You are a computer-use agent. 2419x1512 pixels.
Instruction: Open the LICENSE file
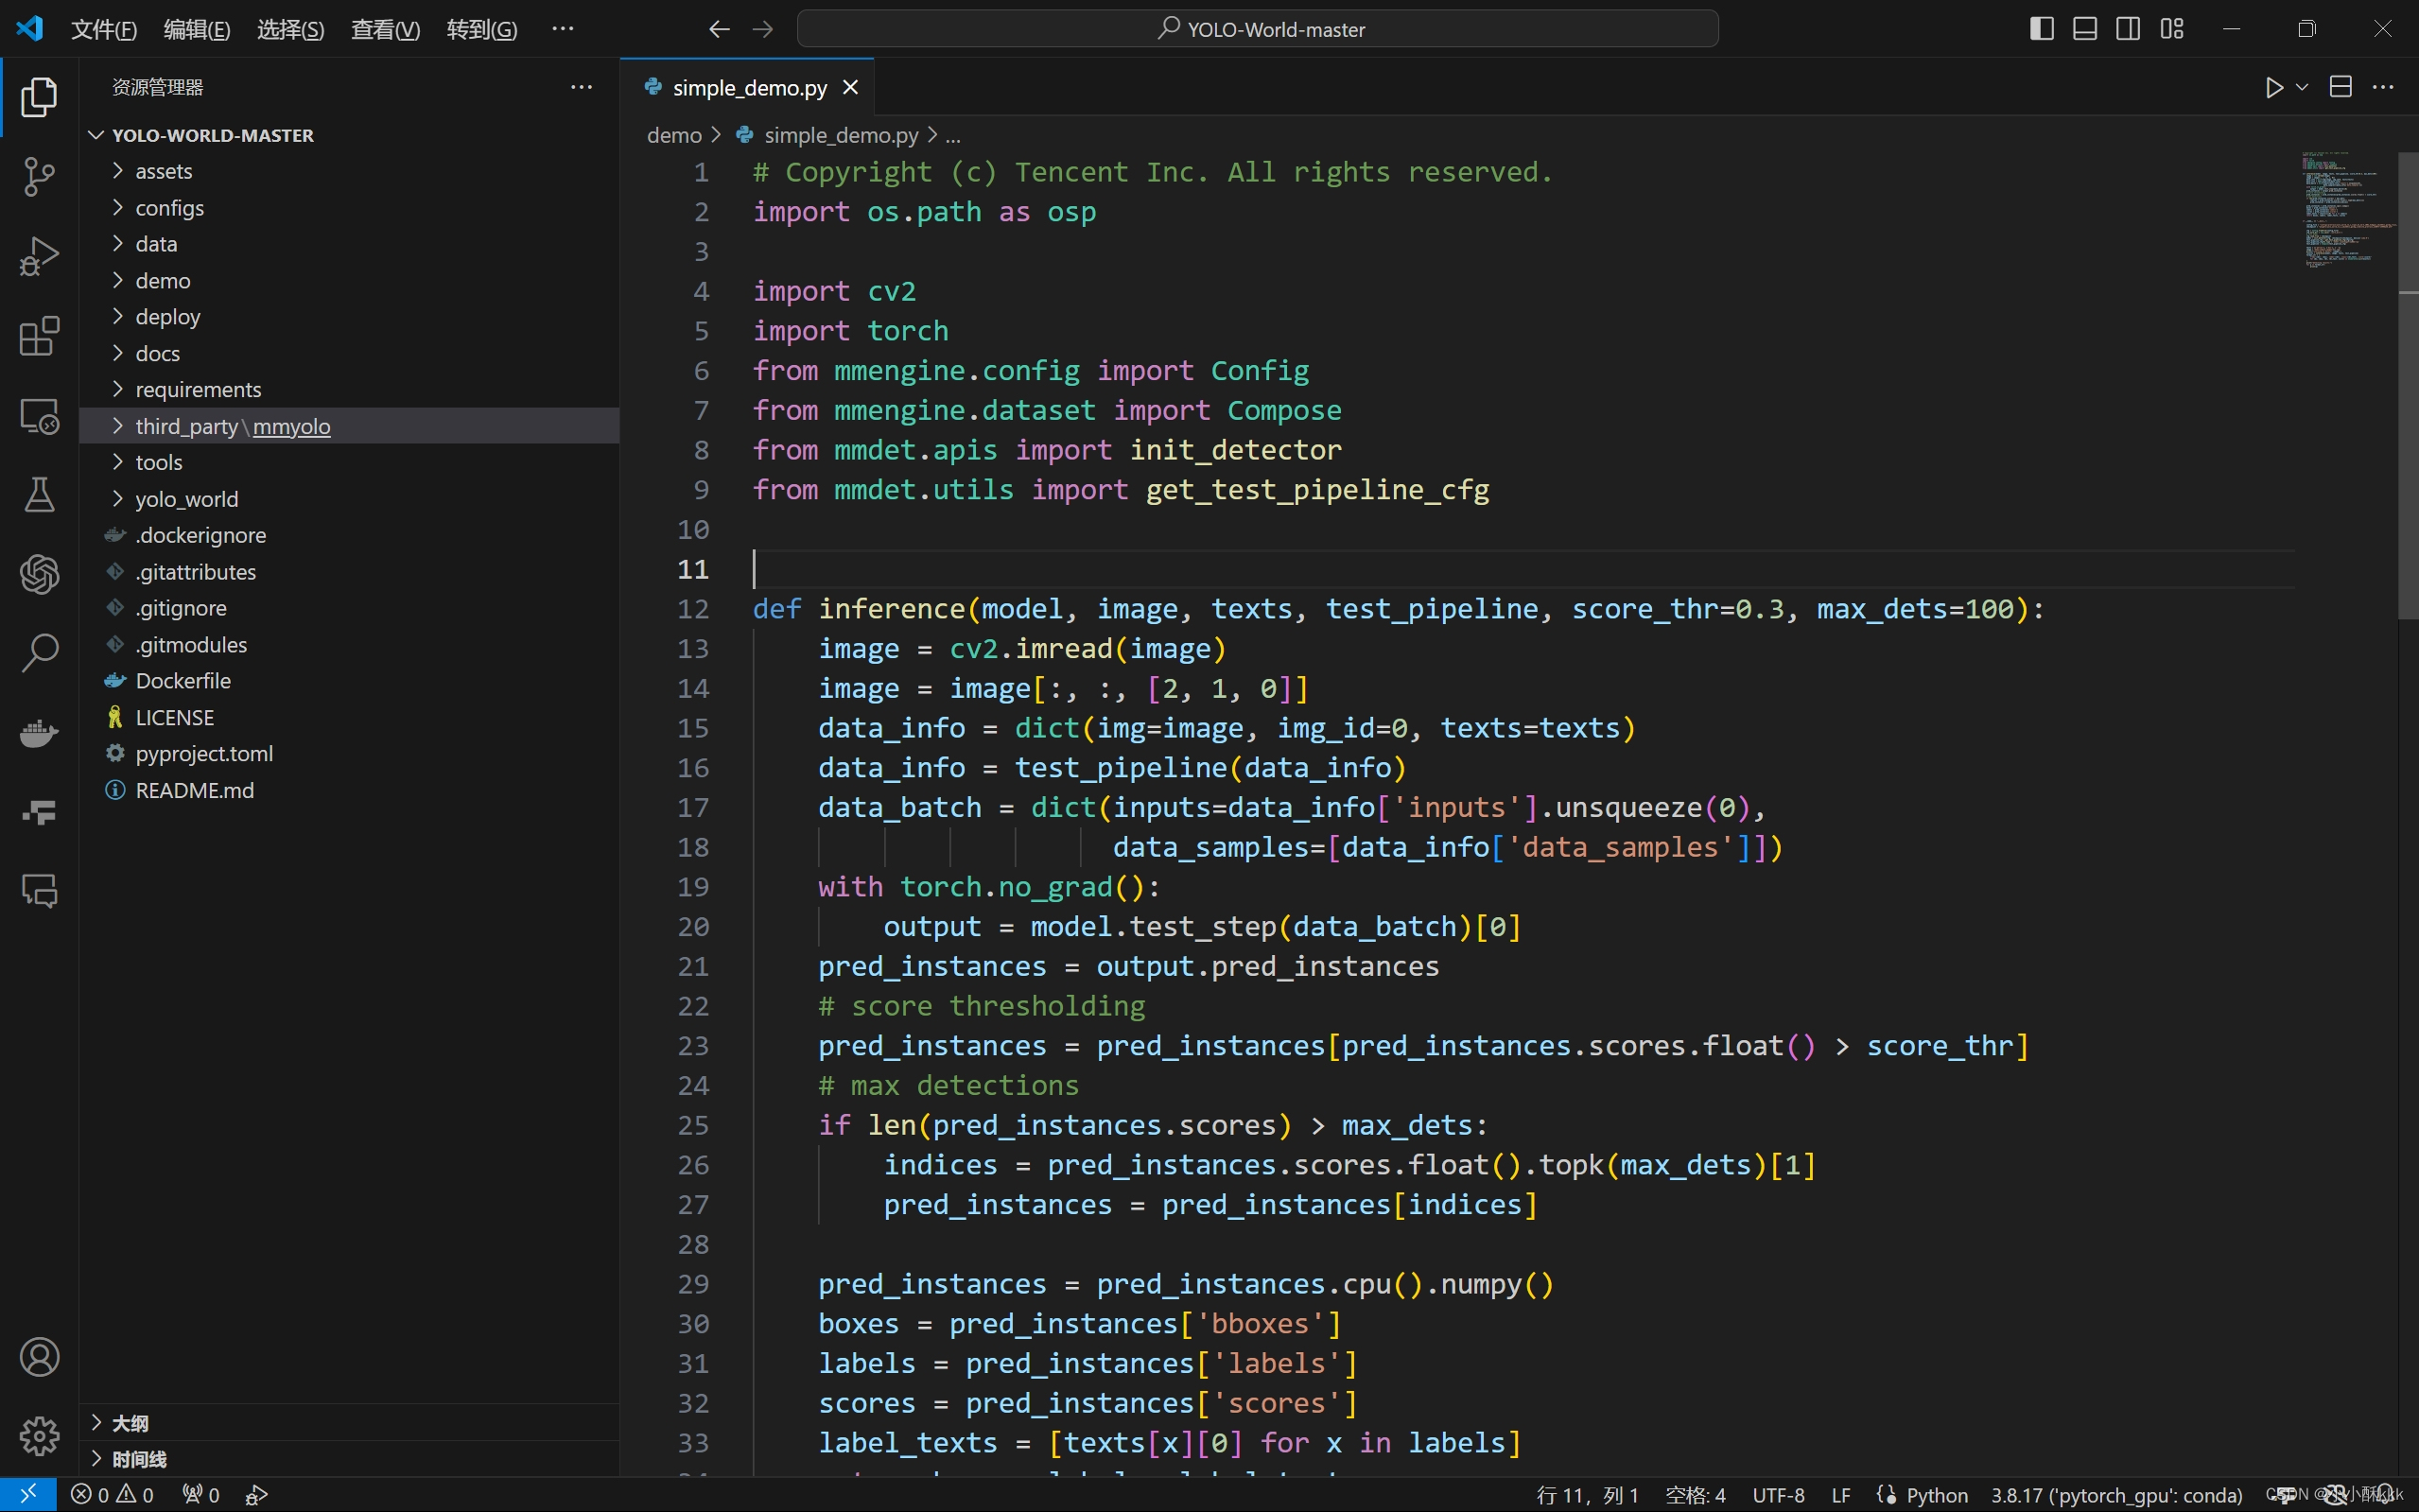(349, 718)
